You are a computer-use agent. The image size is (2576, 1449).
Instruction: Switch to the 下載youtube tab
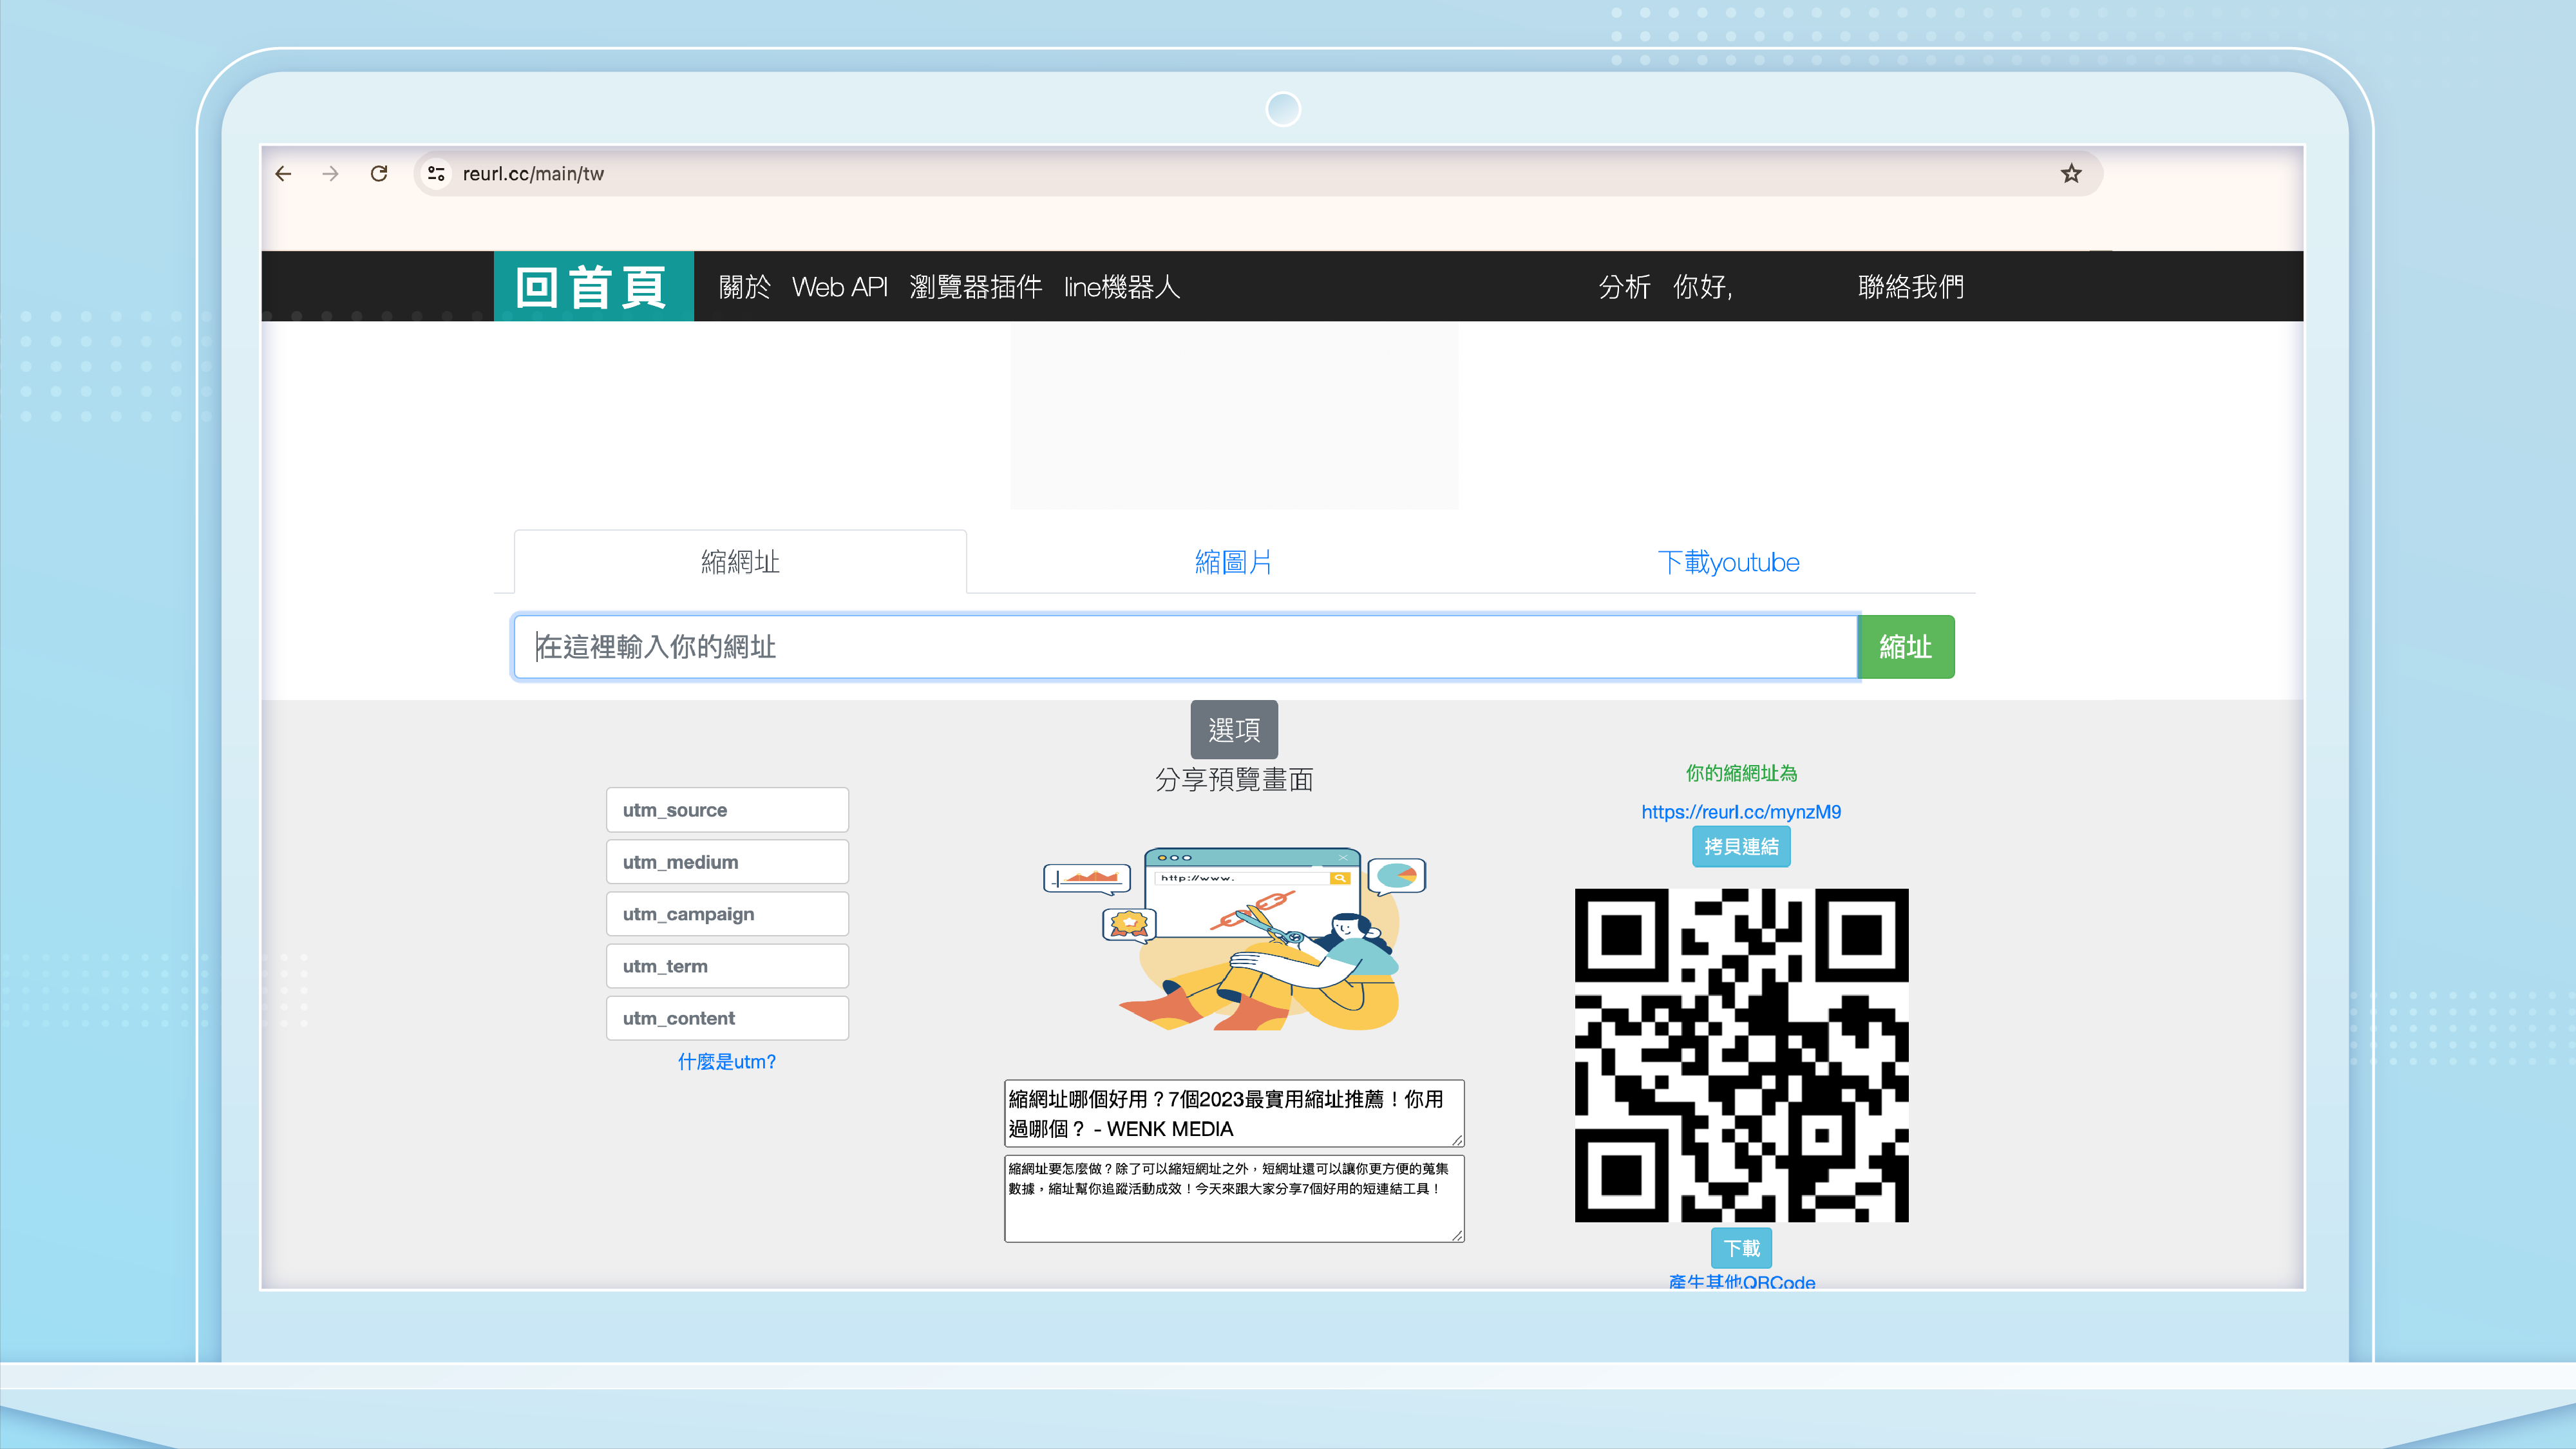[1728, 562]
